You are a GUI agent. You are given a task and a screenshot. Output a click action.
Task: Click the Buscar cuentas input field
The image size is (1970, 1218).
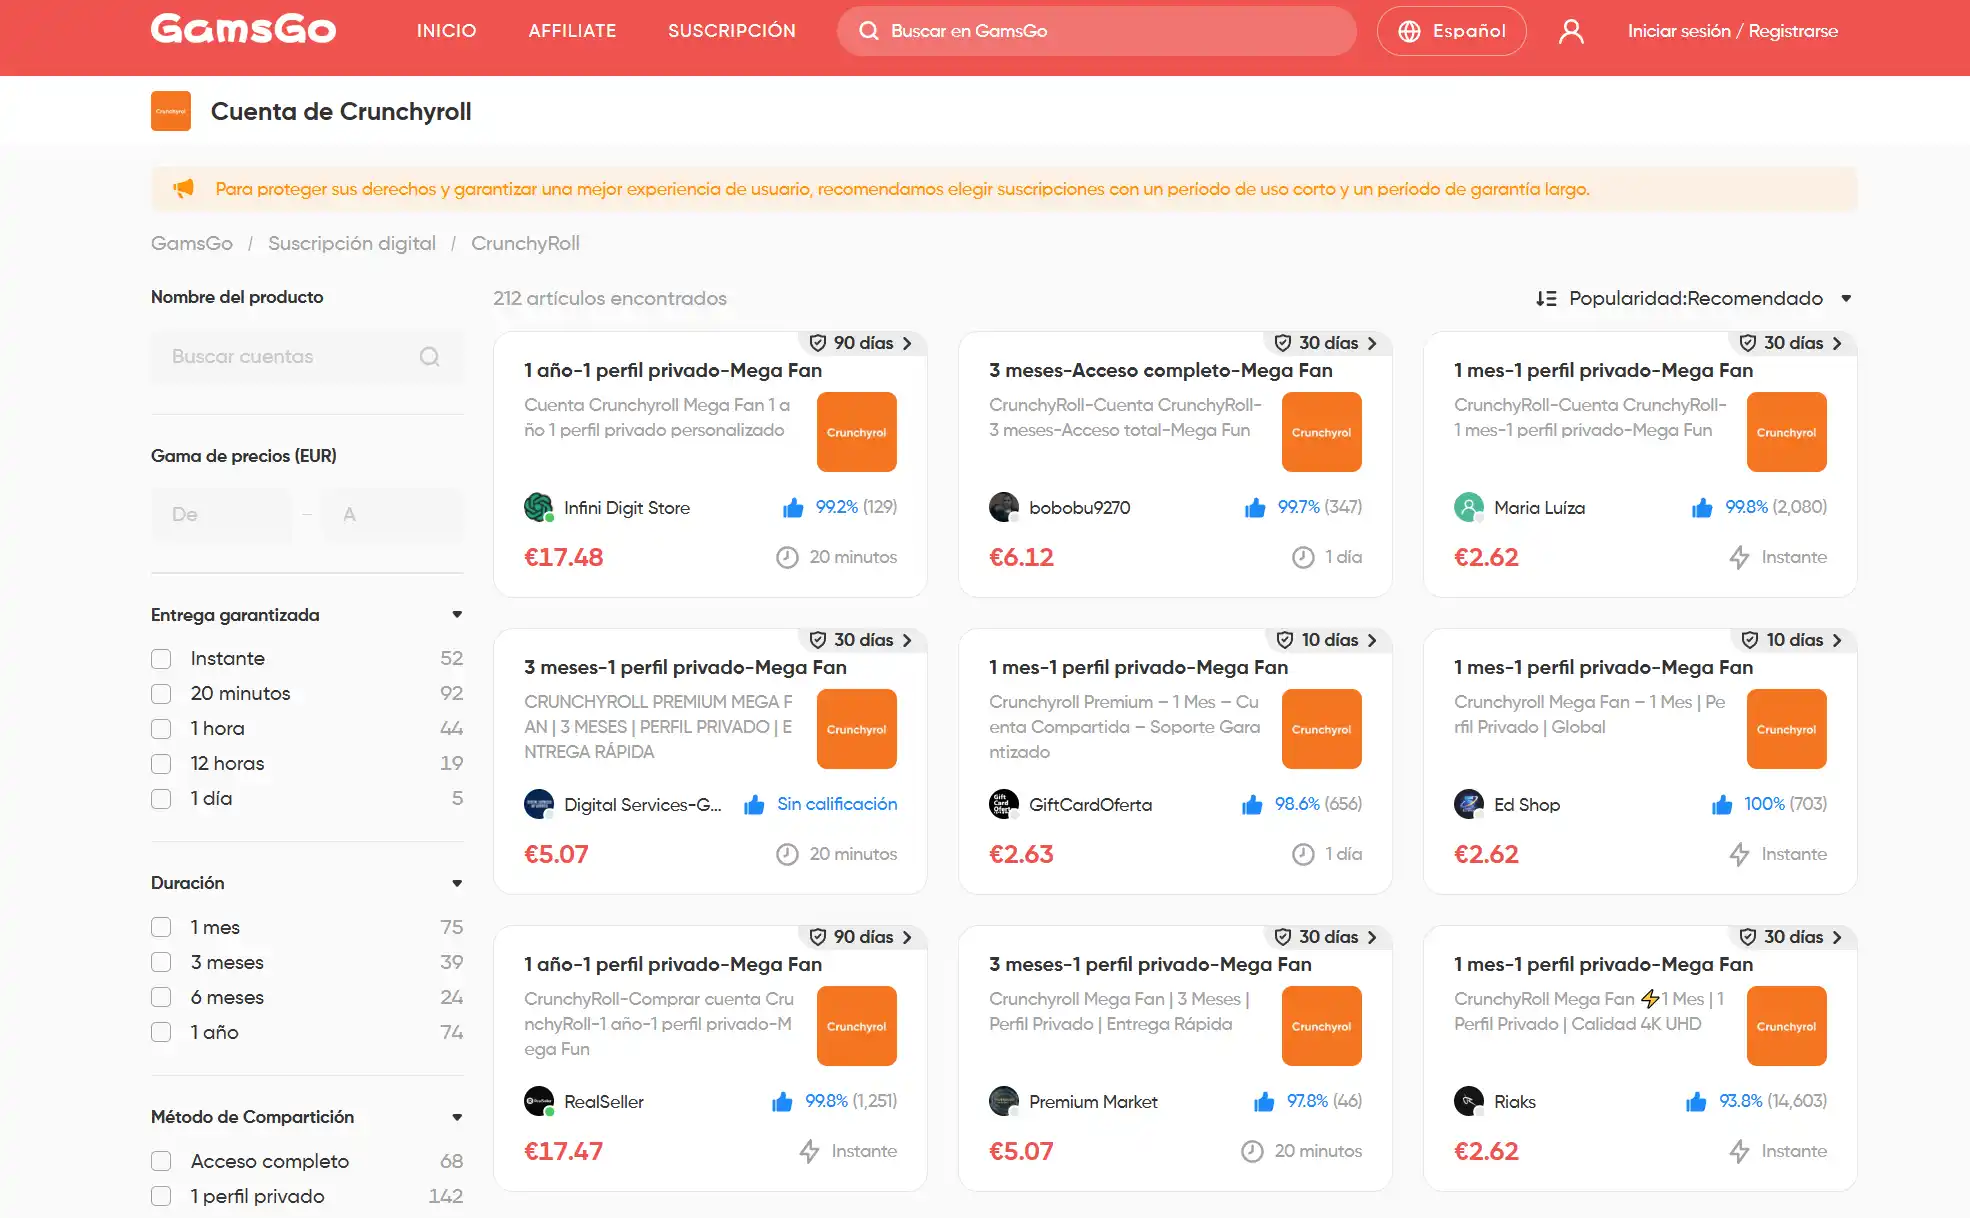(307, 357)
